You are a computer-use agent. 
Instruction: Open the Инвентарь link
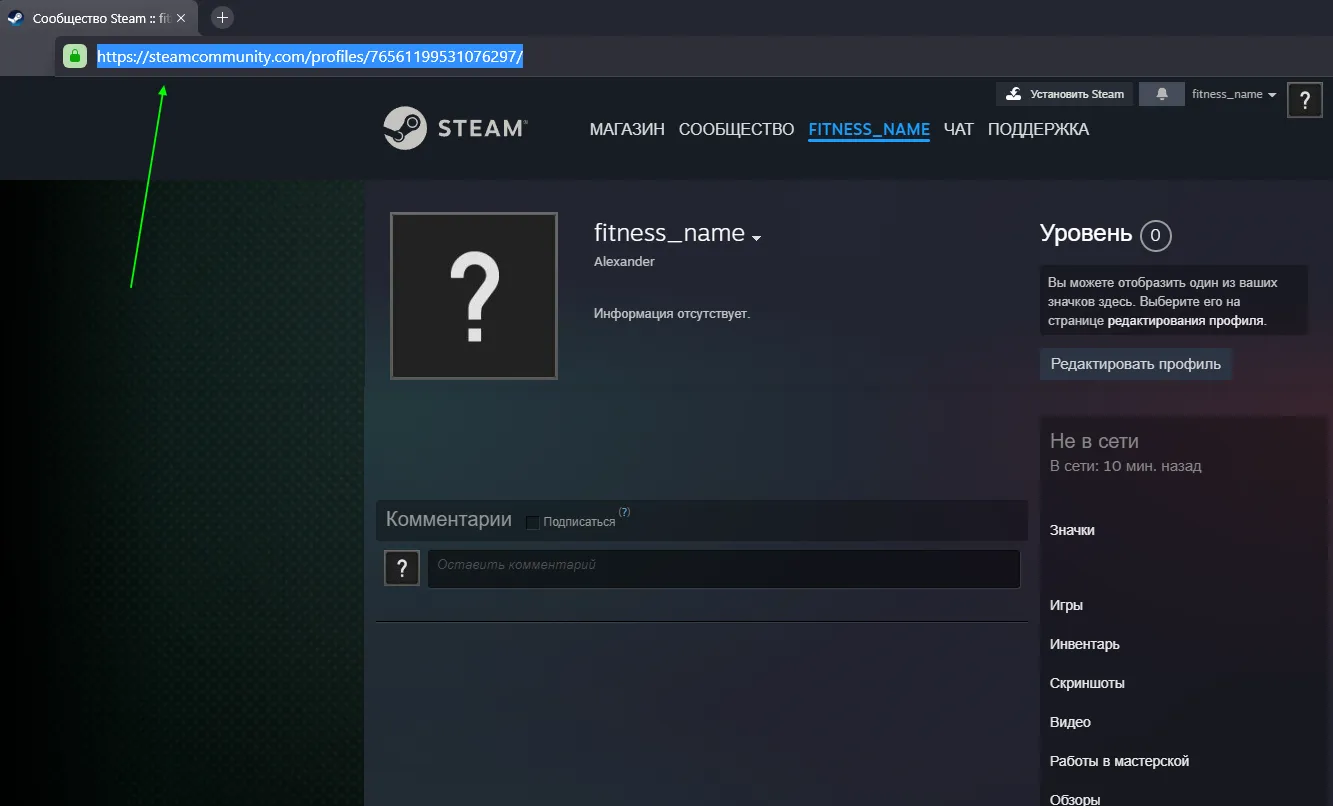pyautogui.click(x=1085, y=644)
